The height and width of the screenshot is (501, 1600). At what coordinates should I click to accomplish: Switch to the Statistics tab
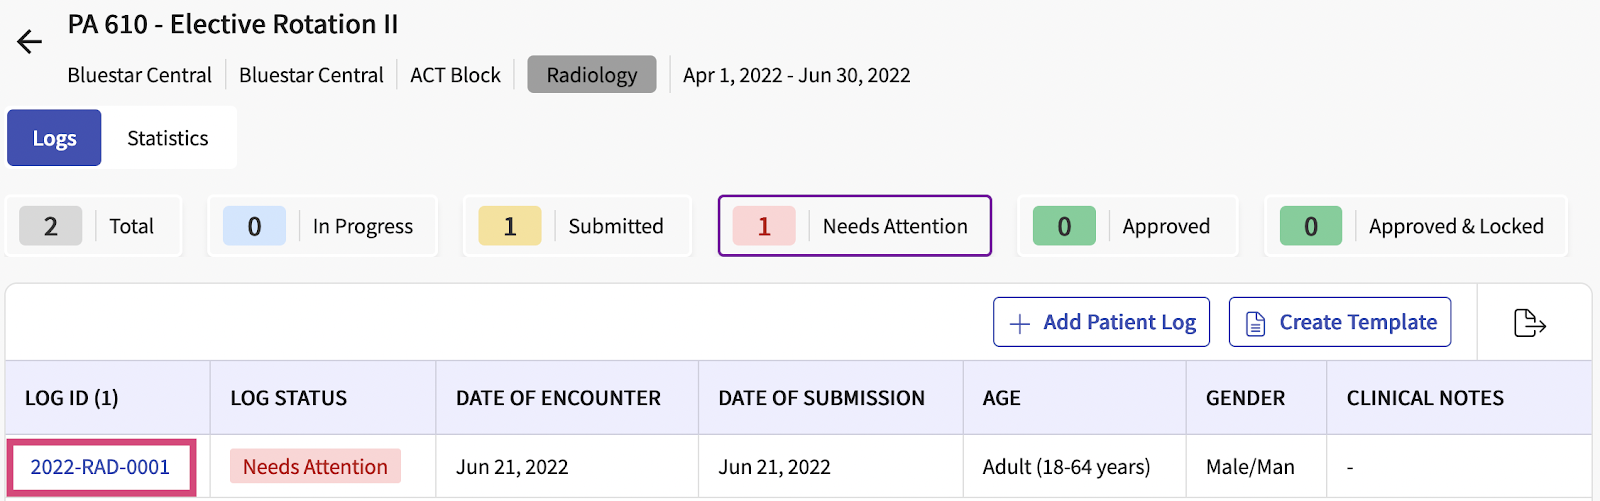(x=168, y=138)
